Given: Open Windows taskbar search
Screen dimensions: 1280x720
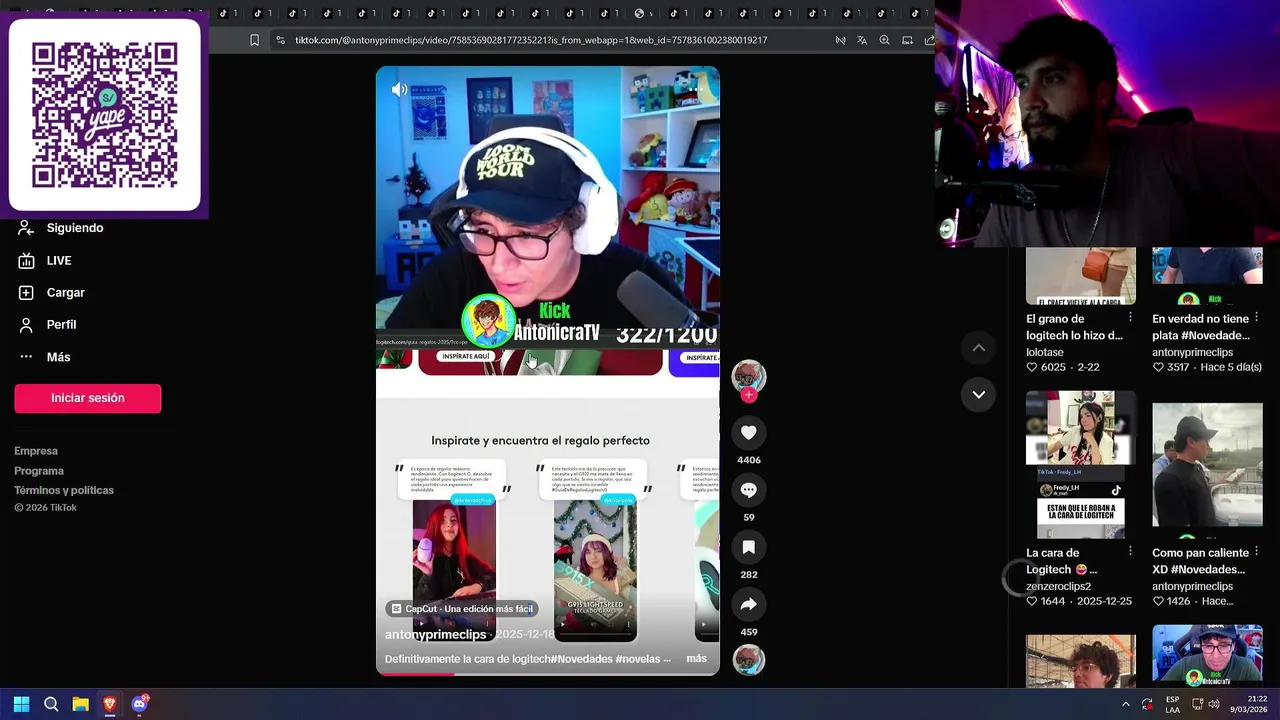Looking at the screenshot, I should [51, 704].
